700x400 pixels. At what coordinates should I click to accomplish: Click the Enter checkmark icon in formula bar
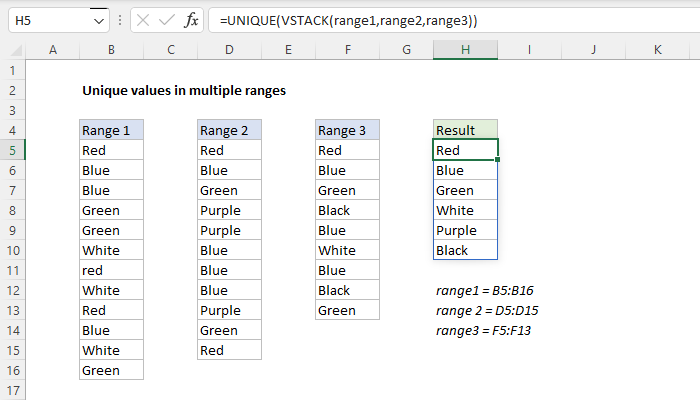coord(164,21)
